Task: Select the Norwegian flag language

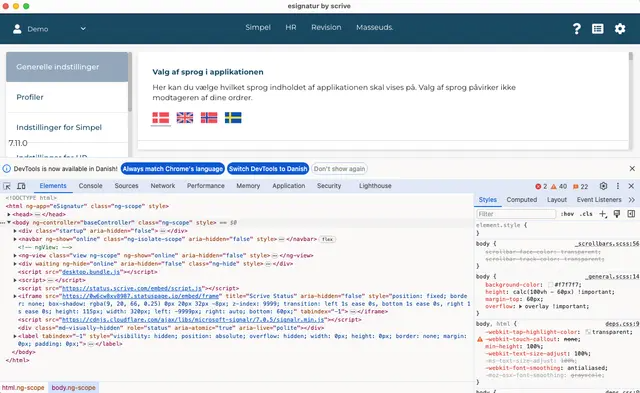Action: (x=209, y=118)
